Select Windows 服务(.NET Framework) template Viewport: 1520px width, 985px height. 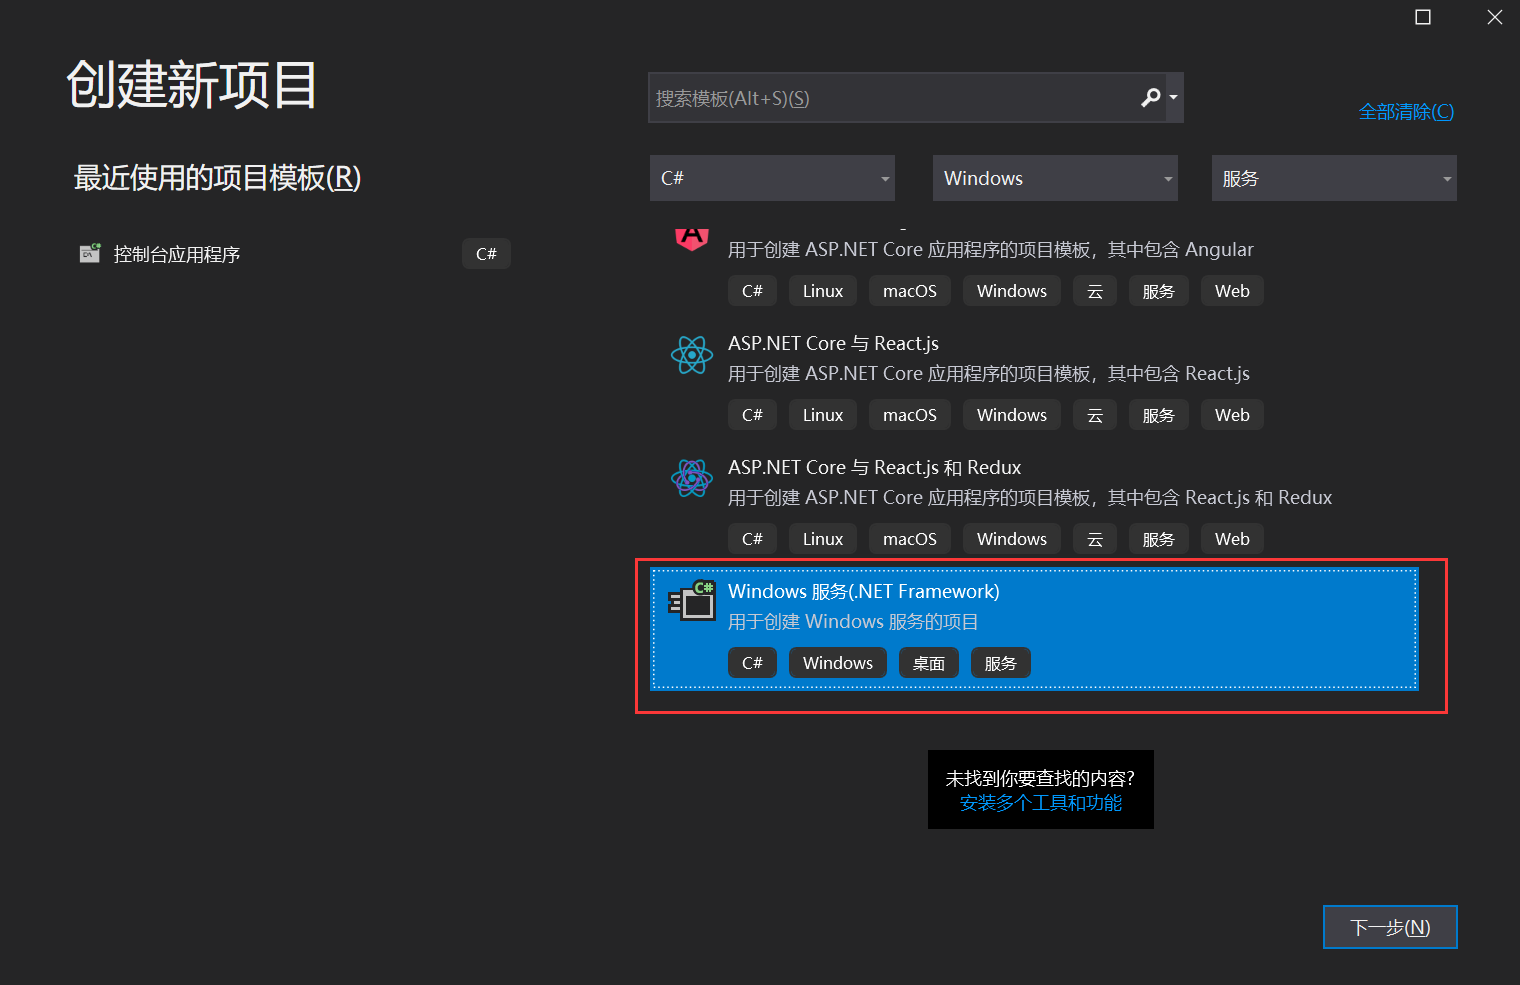(1034, 629)
